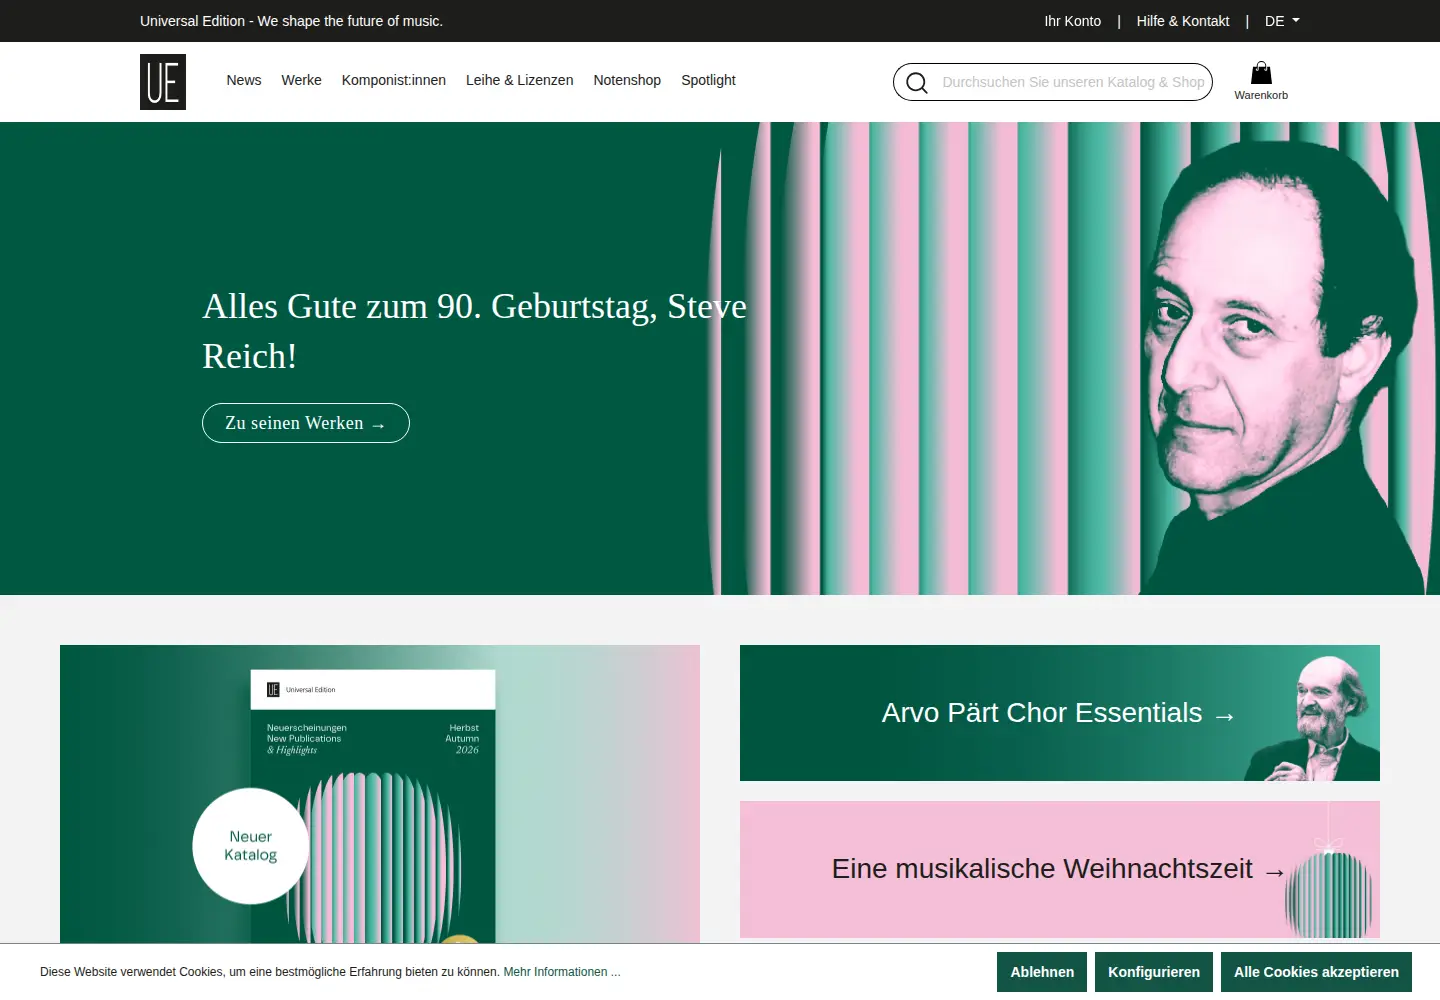Image resolution: width=1440 pixels, height=1000 pixels.
Task: Click Konfigurieren for cookie settings
Action: coord(1154,972)
